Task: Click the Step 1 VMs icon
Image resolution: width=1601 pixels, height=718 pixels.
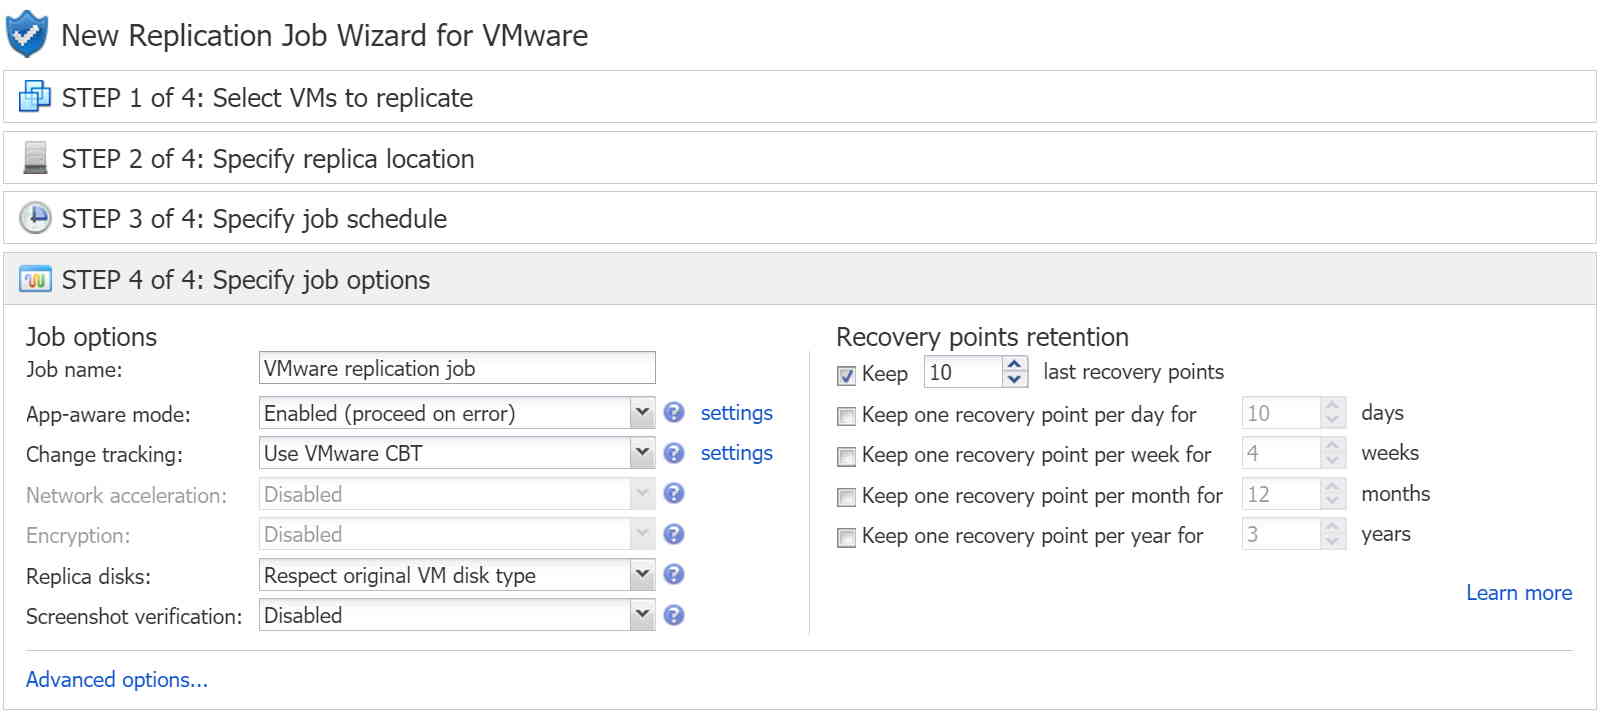Action: click(35, 97)
